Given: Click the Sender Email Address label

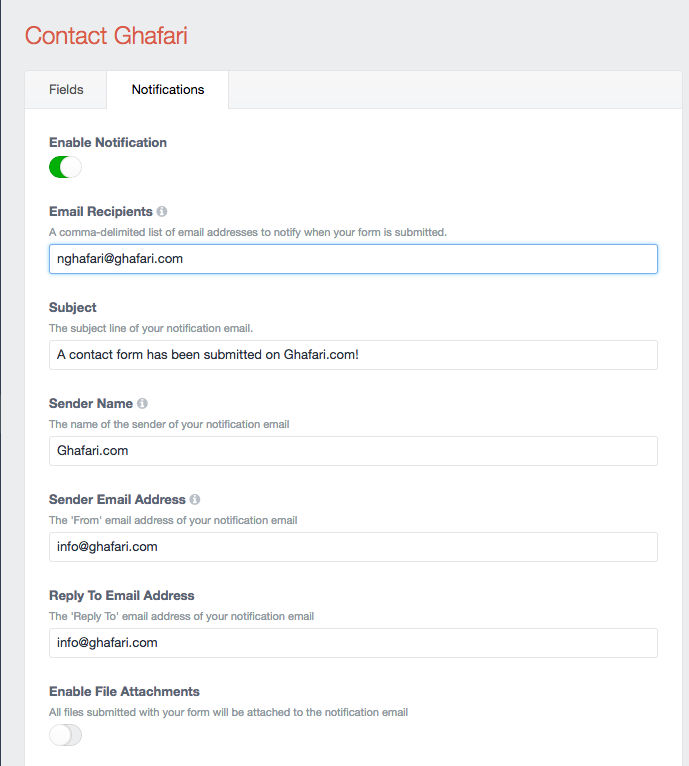Looking at the screenshot, I should pyautogui.click(x=117, y=499).
